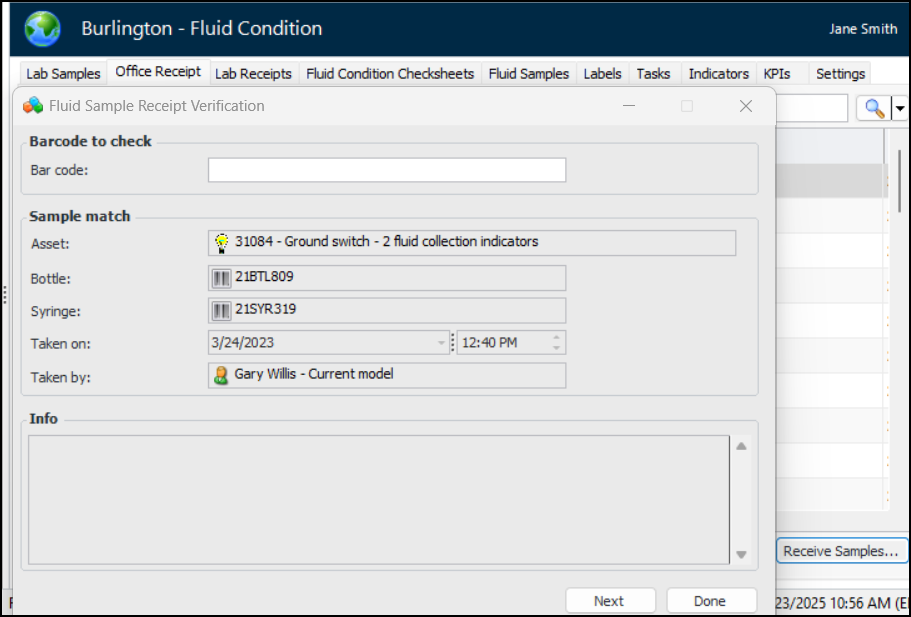Click the lightbulb icon beside asset 31084

click(x=221, y=243)
